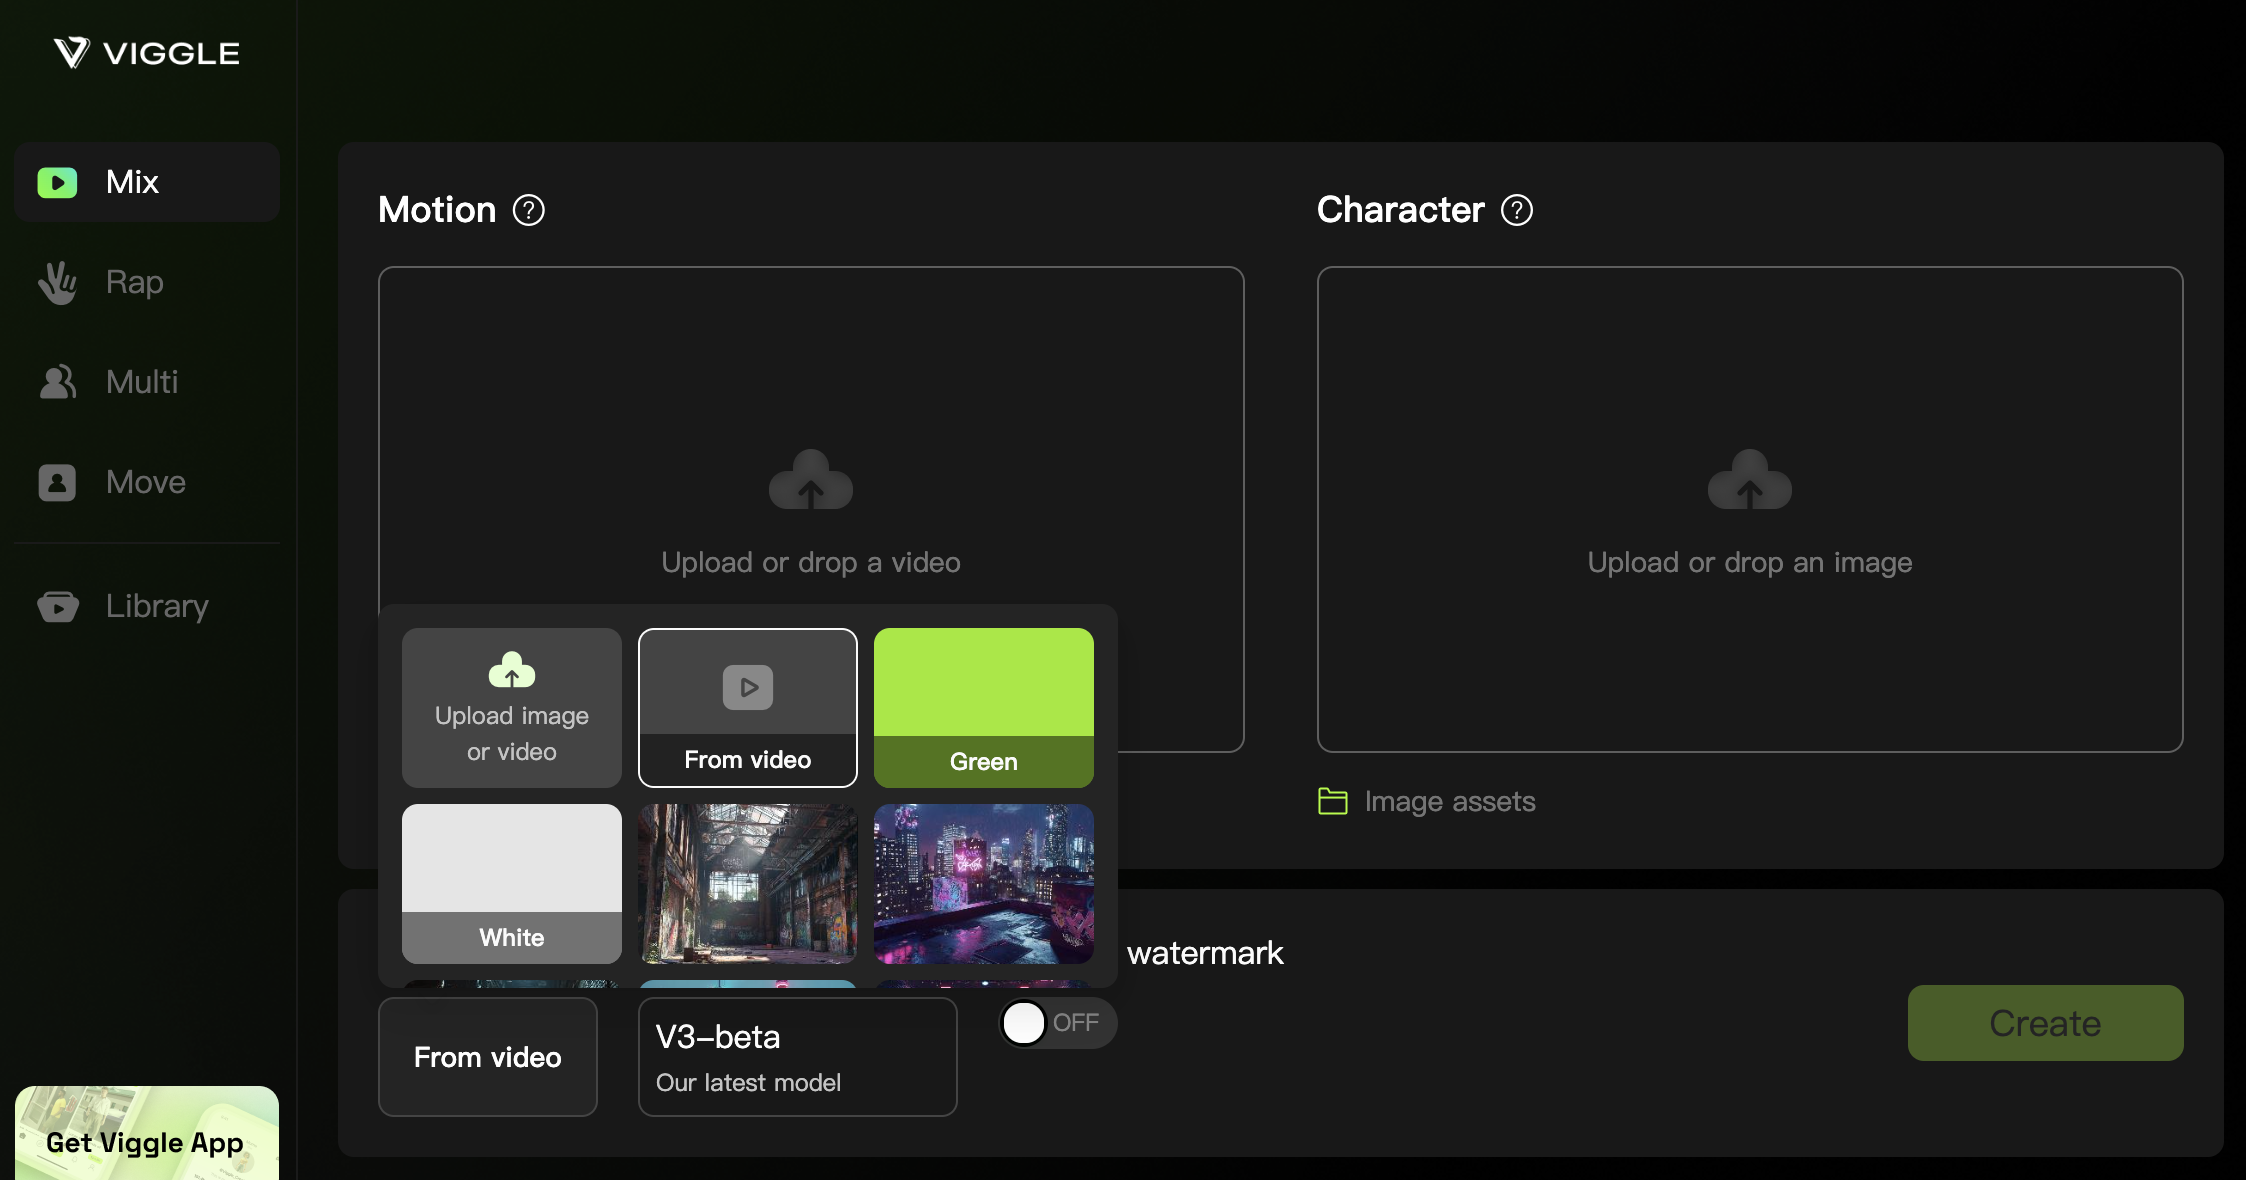Click the Image assets folder icon
This screenshot has width=2246, height=1180.
(1332, 800)
